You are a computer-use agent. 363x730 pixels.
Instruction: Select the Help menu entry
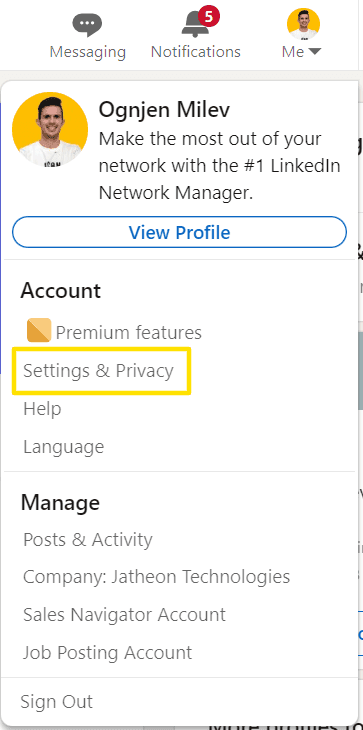[42, 409]
